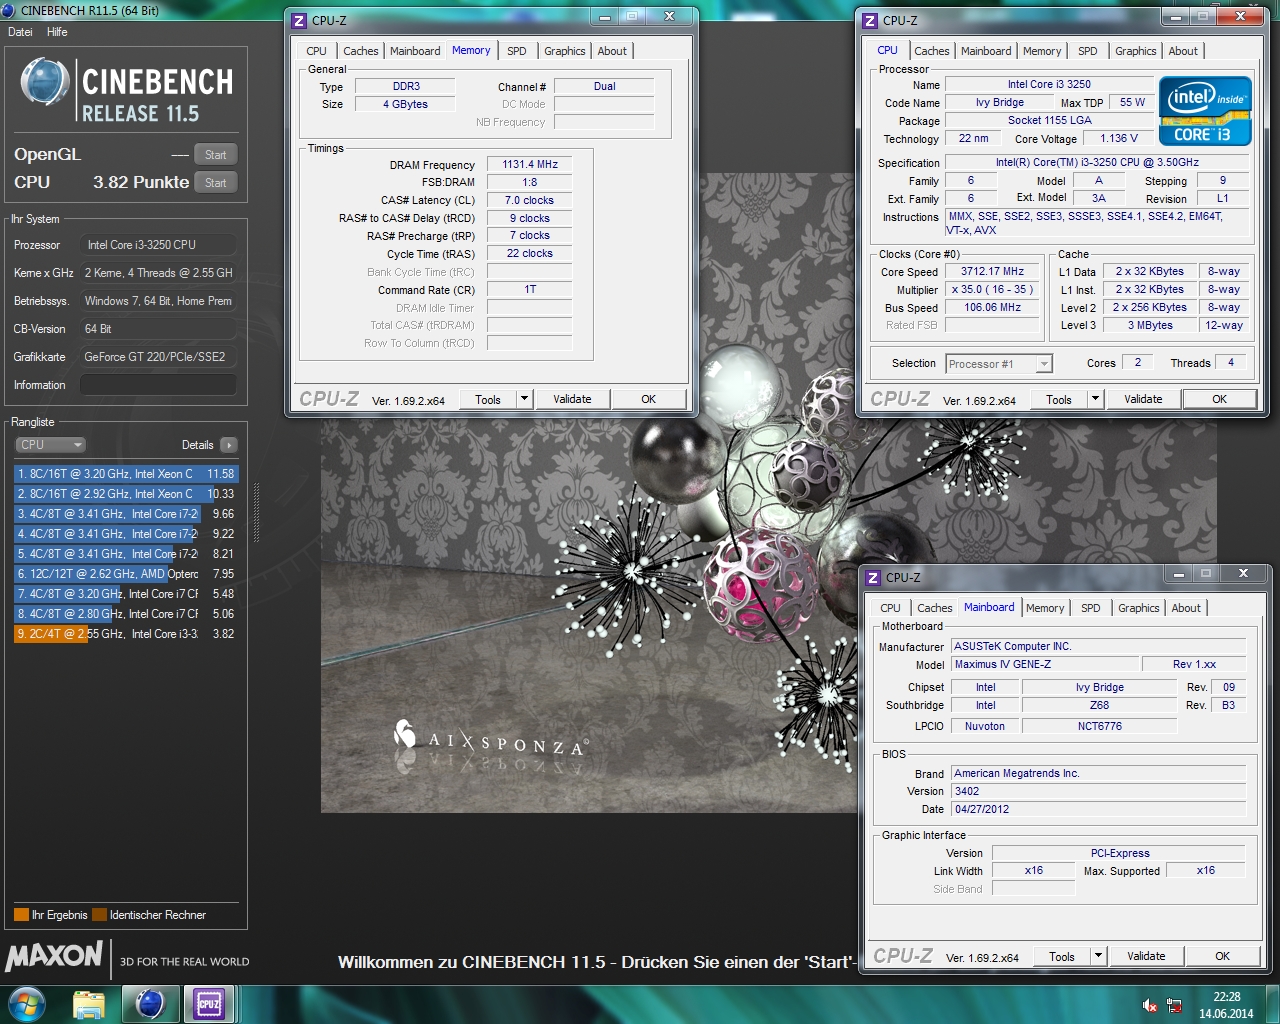This screenshot has width=1280, height=1024.
Task: Click the CPU-Z icon in Mainboard window title bar
Action: point(873,577)
